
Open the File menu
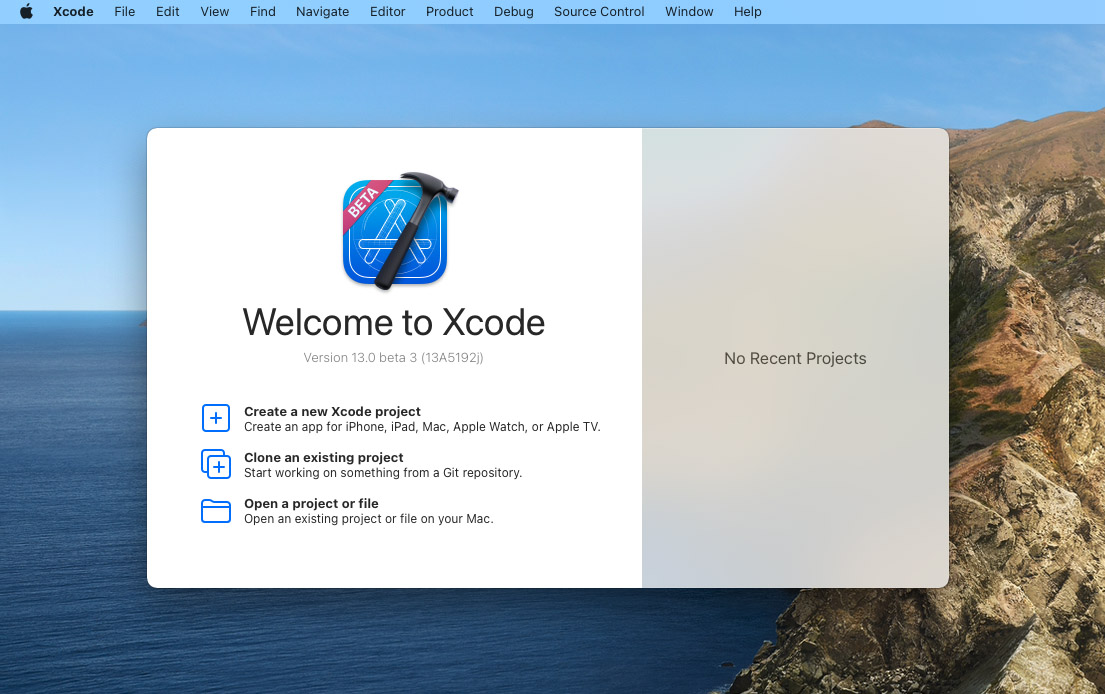[125, 11]
